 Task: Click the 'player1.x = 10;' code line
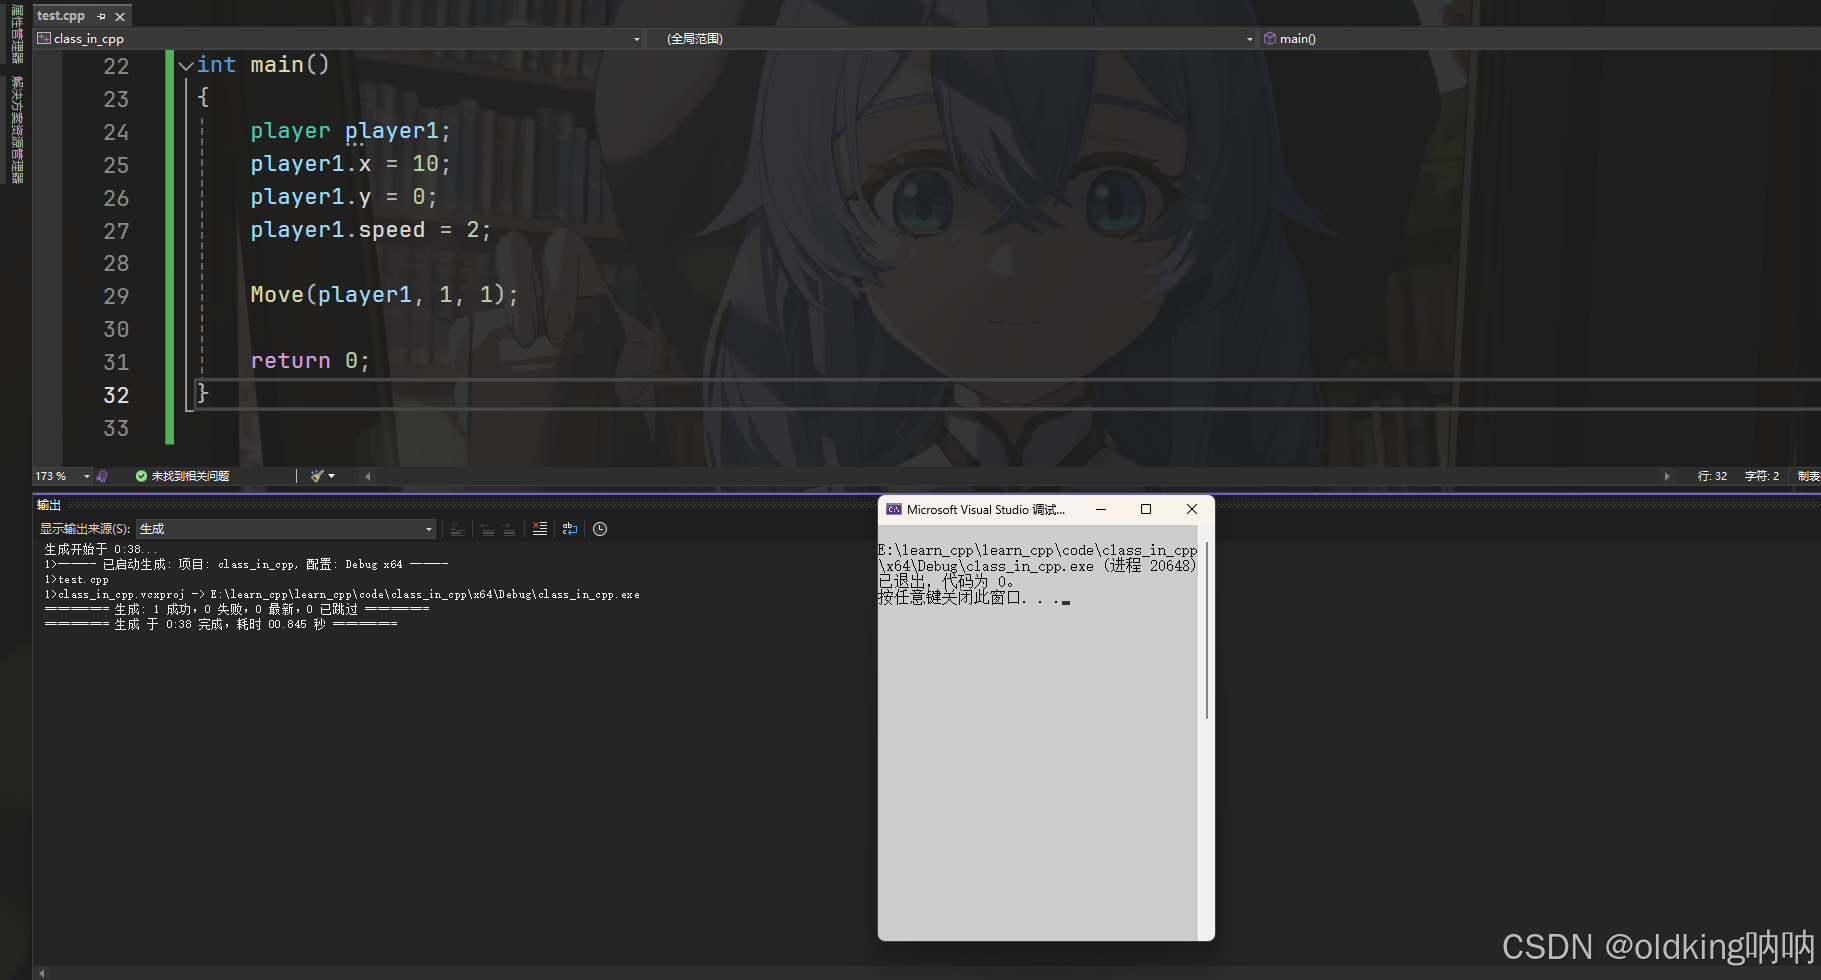(x=350, y=164)
